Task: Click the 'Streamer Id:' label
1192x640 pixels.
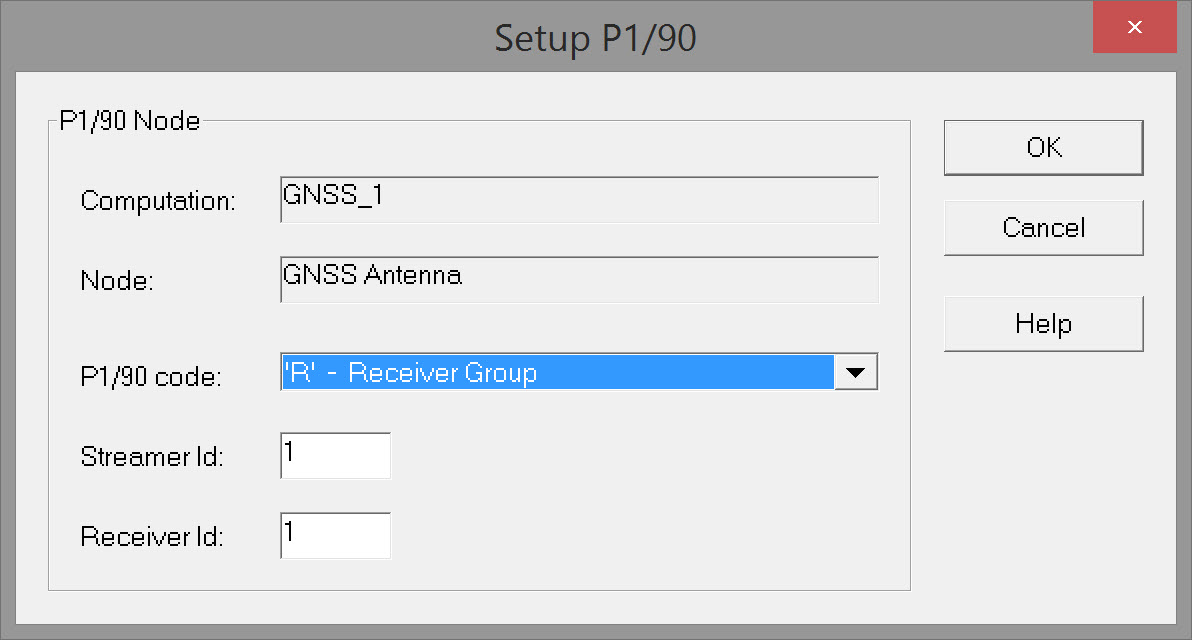Action: point(152,458)
